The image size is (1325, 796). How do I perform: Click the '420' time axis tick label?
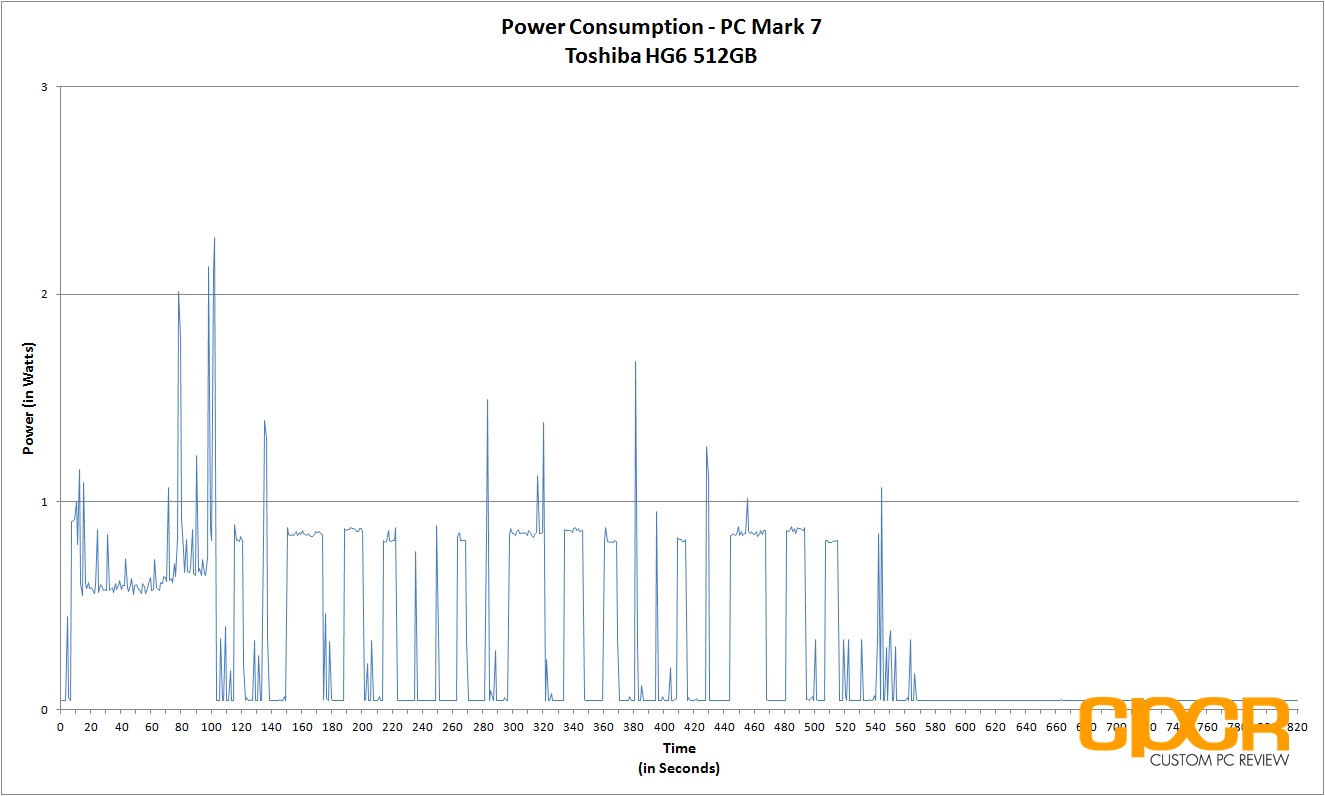pyautogui.click(x=694, y=727)
